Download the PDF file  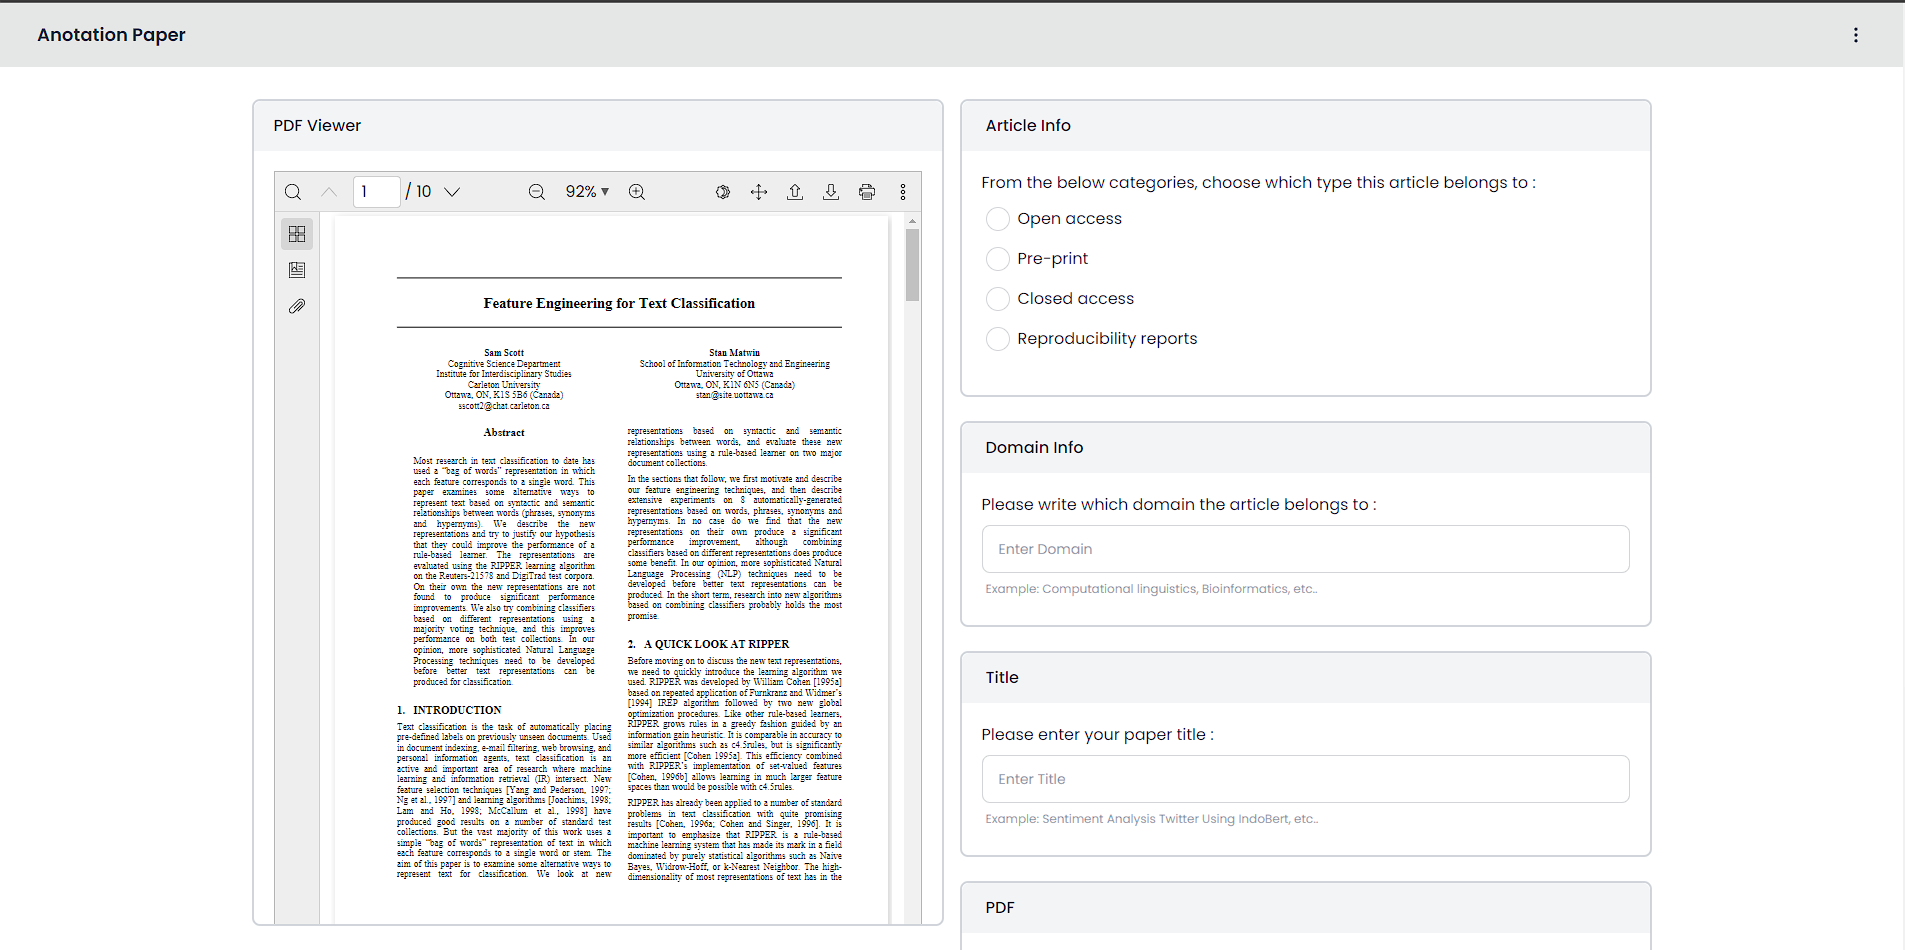tap(831, 191)
